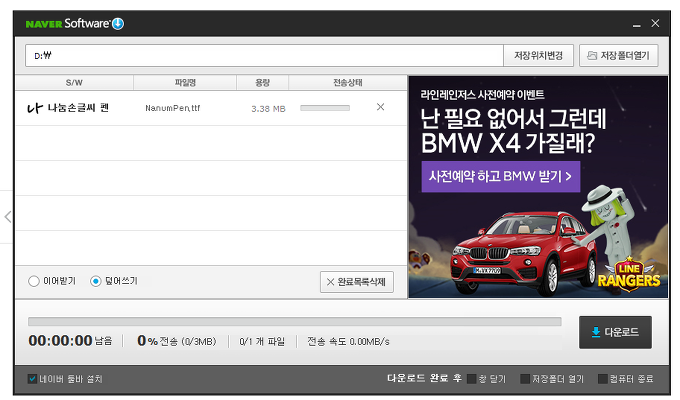This screenshot has height=400, width=680.
Task: Close the Naver Software window
Action: click(655, 23)
